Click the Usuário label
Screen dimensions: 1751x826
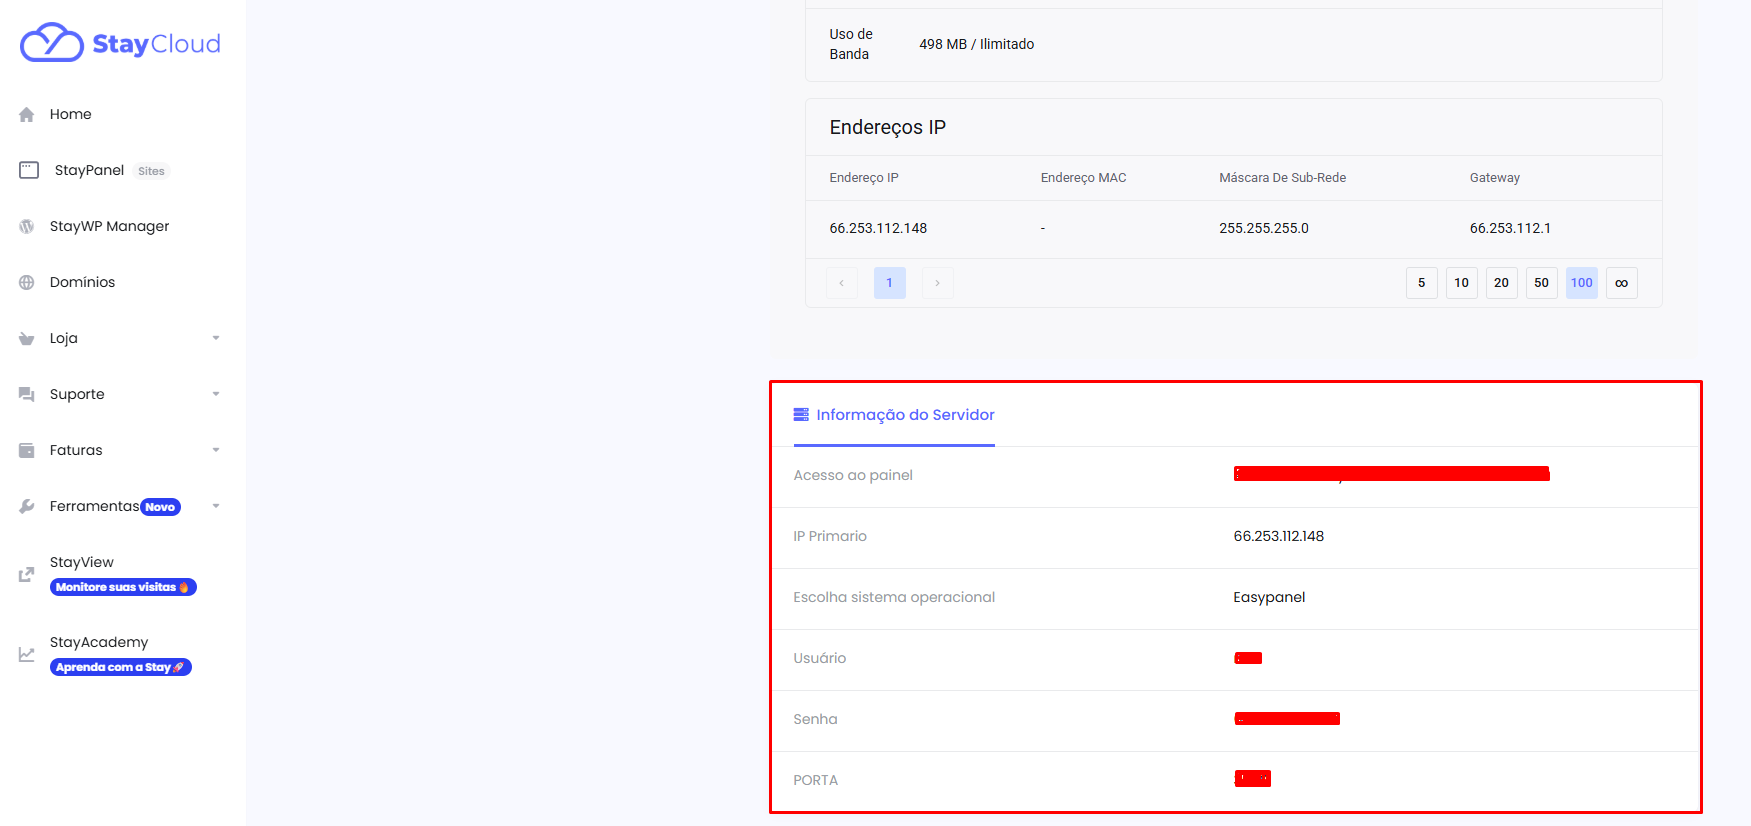820,658
